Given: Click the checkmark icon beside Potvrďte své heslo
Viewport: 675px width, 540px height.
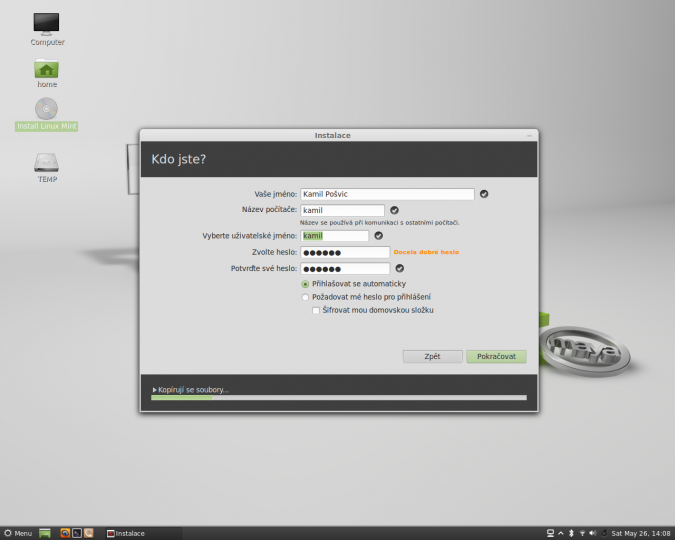Looking at the screenshot, I should pos(399,268).
